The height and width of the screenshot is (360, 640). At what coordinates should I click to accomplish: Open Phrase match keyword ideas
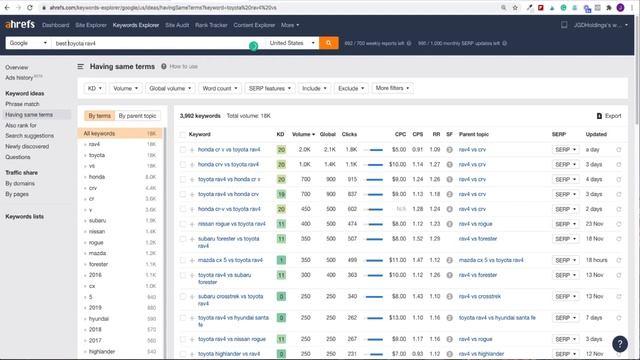click(22, 104)
